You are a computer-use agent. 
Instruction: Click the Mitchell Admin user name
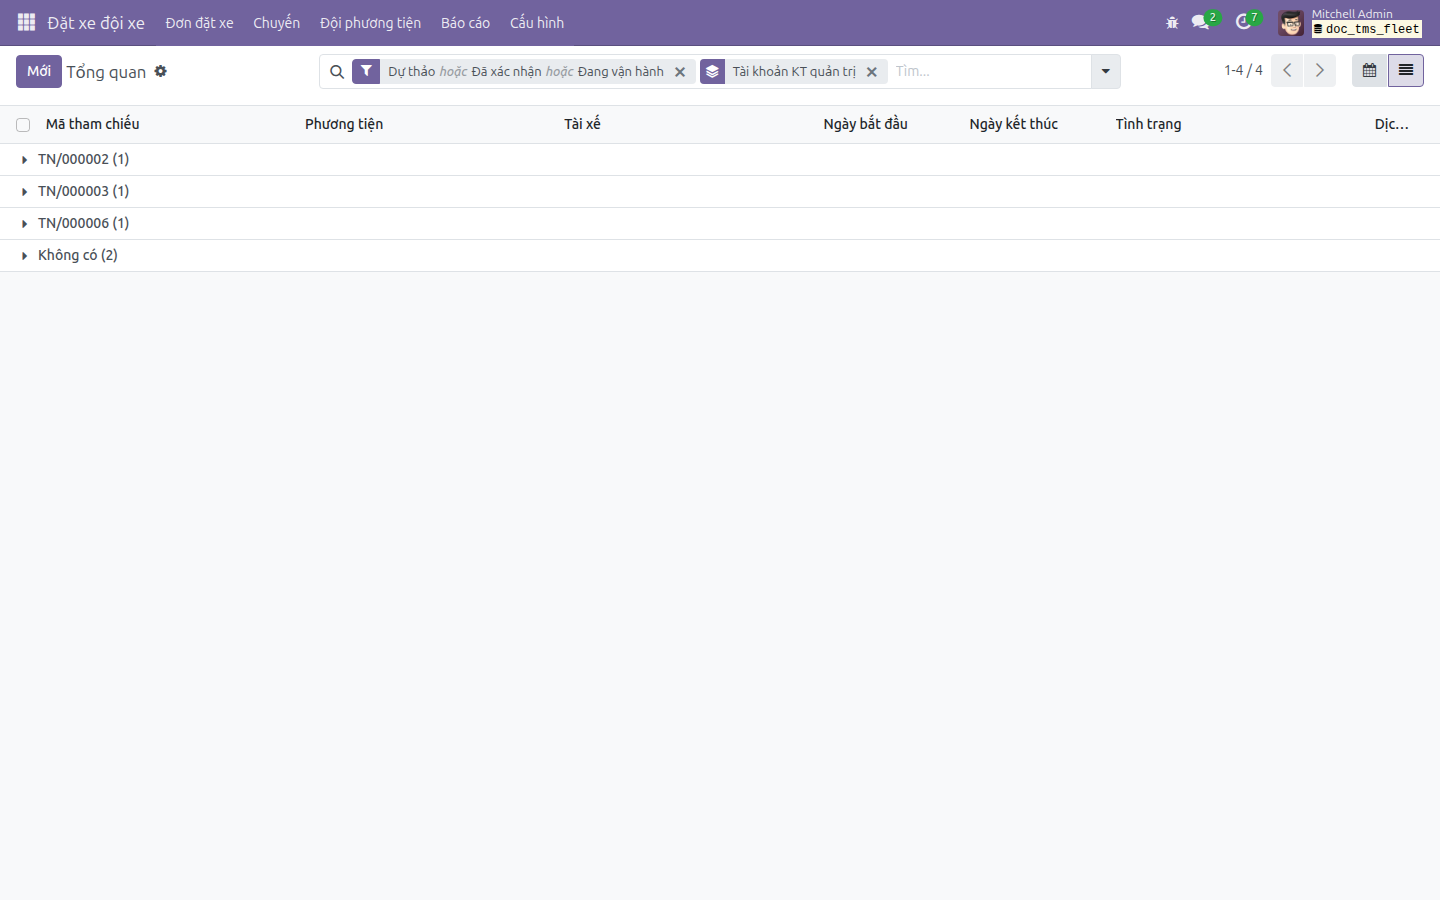pyautogui.click(x=1352, y=14)
